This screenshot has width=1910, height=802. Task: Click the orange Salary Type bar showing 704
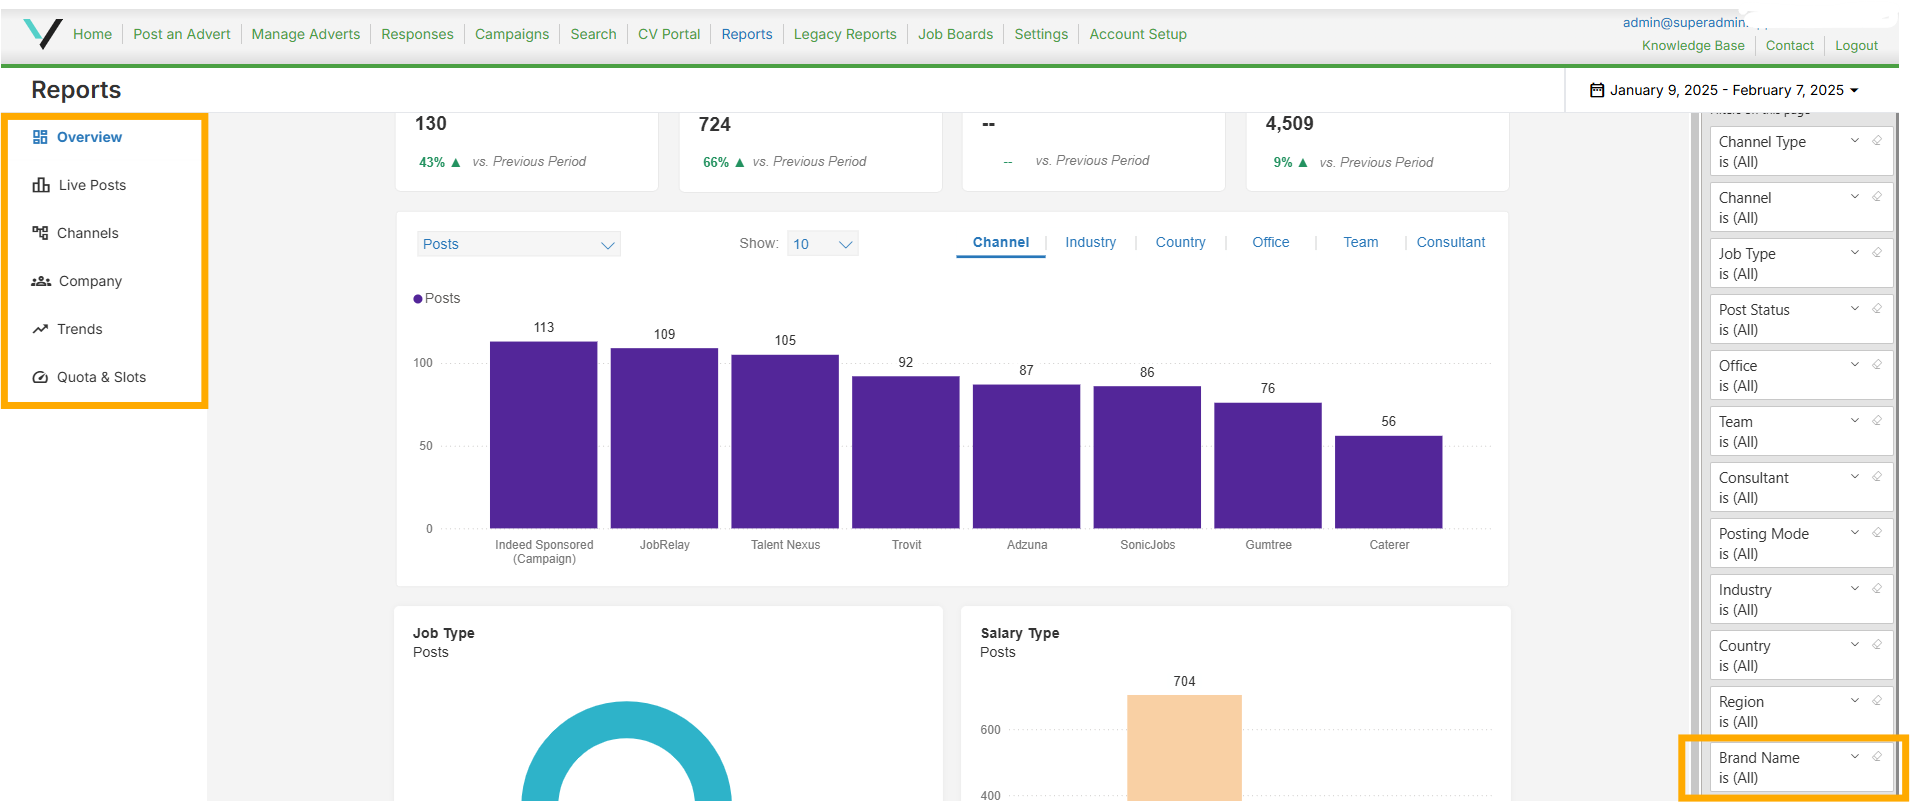1184,748
